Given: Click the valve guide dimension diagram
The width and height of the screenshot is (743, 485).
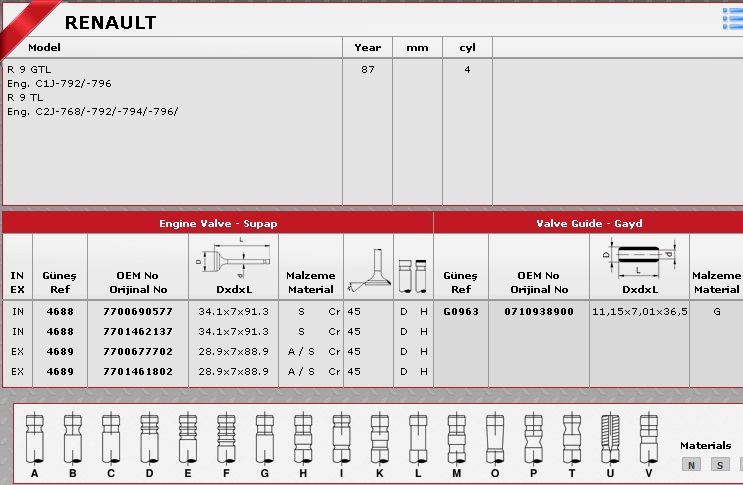Looking at the screenshot, I should (x=639, y=258).
